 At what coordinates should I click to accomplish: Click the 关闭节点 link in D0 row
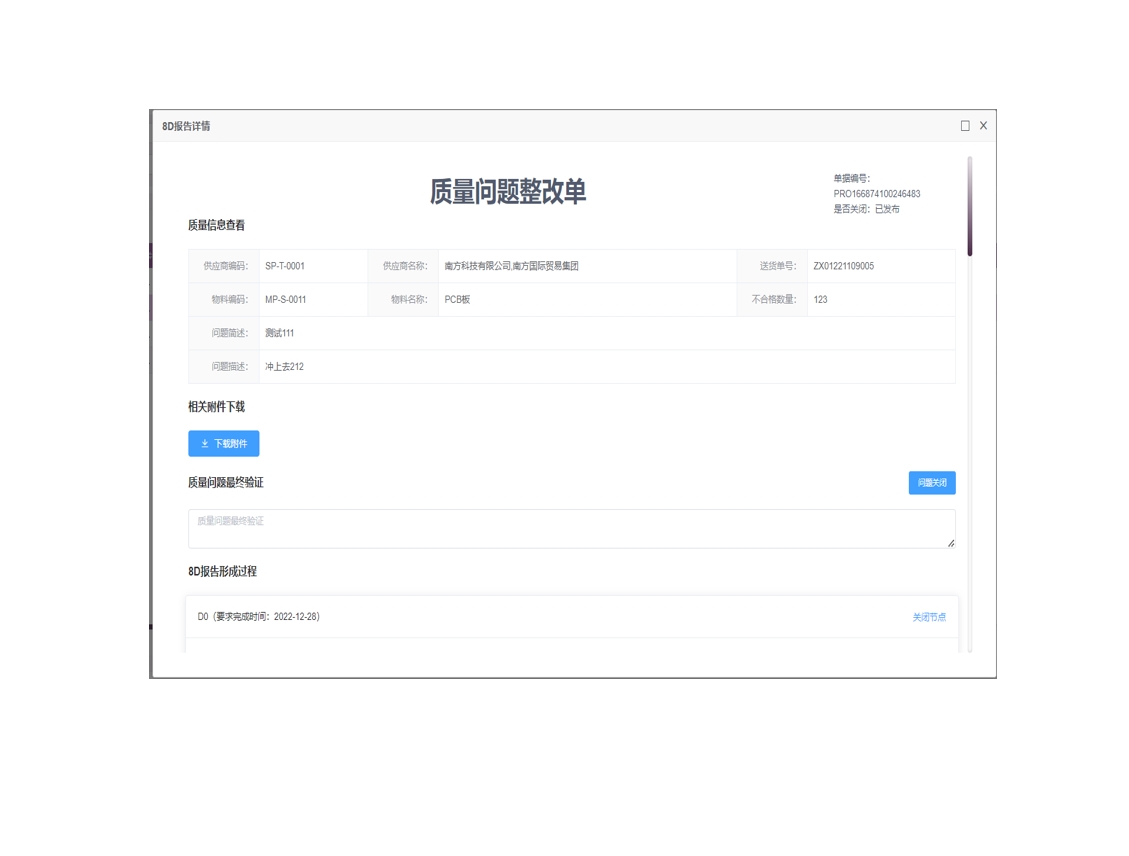click(929, 617)
